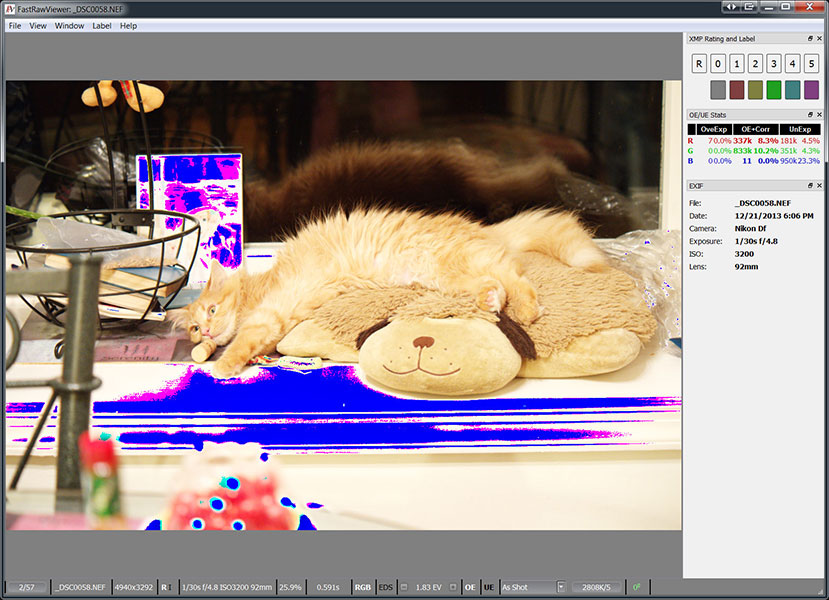Click the 25.9% zoom level indicator
The width and height of the screenshot is (829, 600).
pos(289,587)
